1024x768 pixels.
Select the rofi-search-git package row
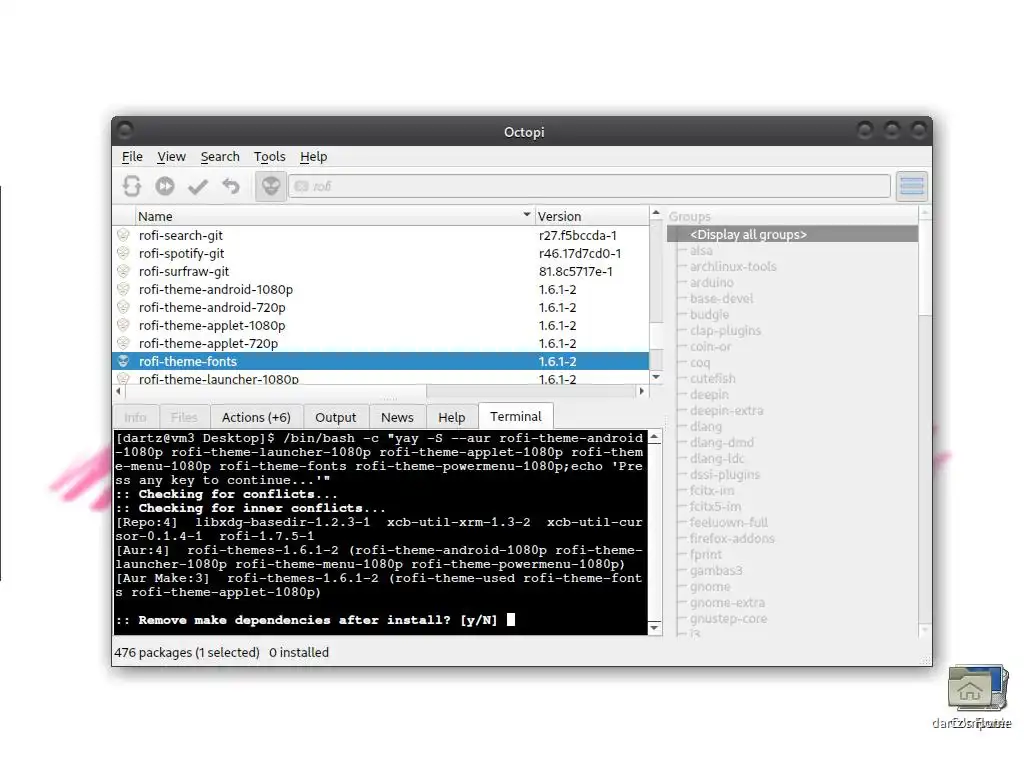pos(381,235)
